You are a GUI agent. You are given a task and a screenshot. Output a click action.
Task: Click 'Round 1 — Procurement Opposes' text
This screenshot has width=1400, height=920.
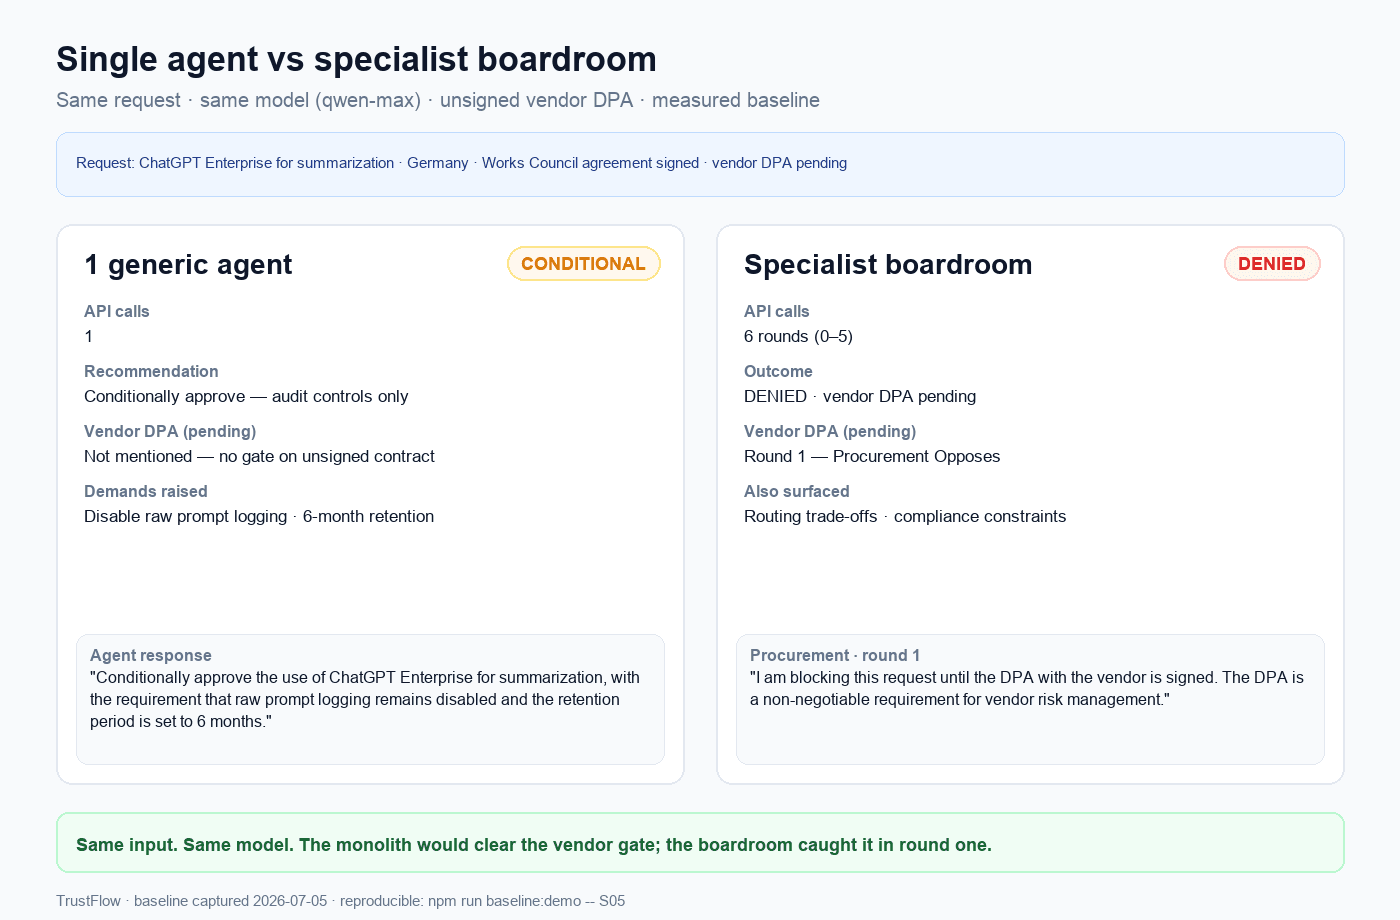pyautogui.click(x=872, y=457)
